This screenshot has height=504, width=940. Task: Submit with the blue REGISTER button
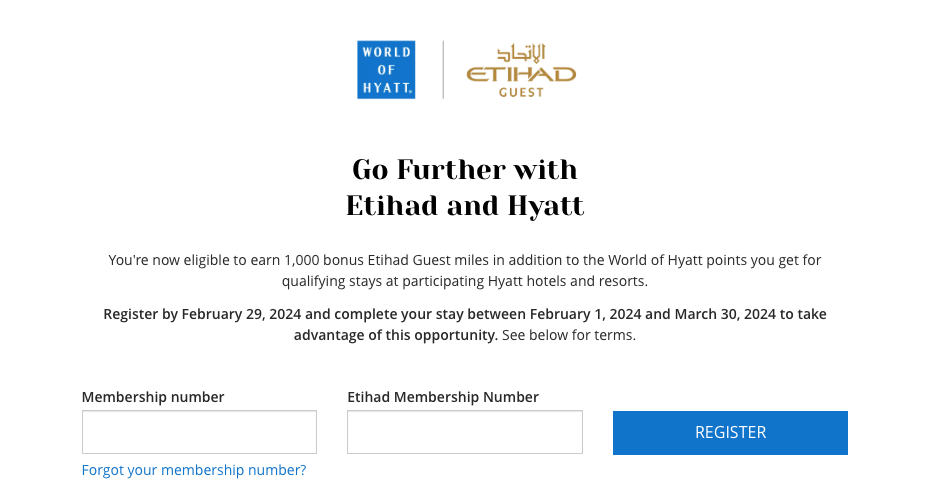tap(730, 433)
